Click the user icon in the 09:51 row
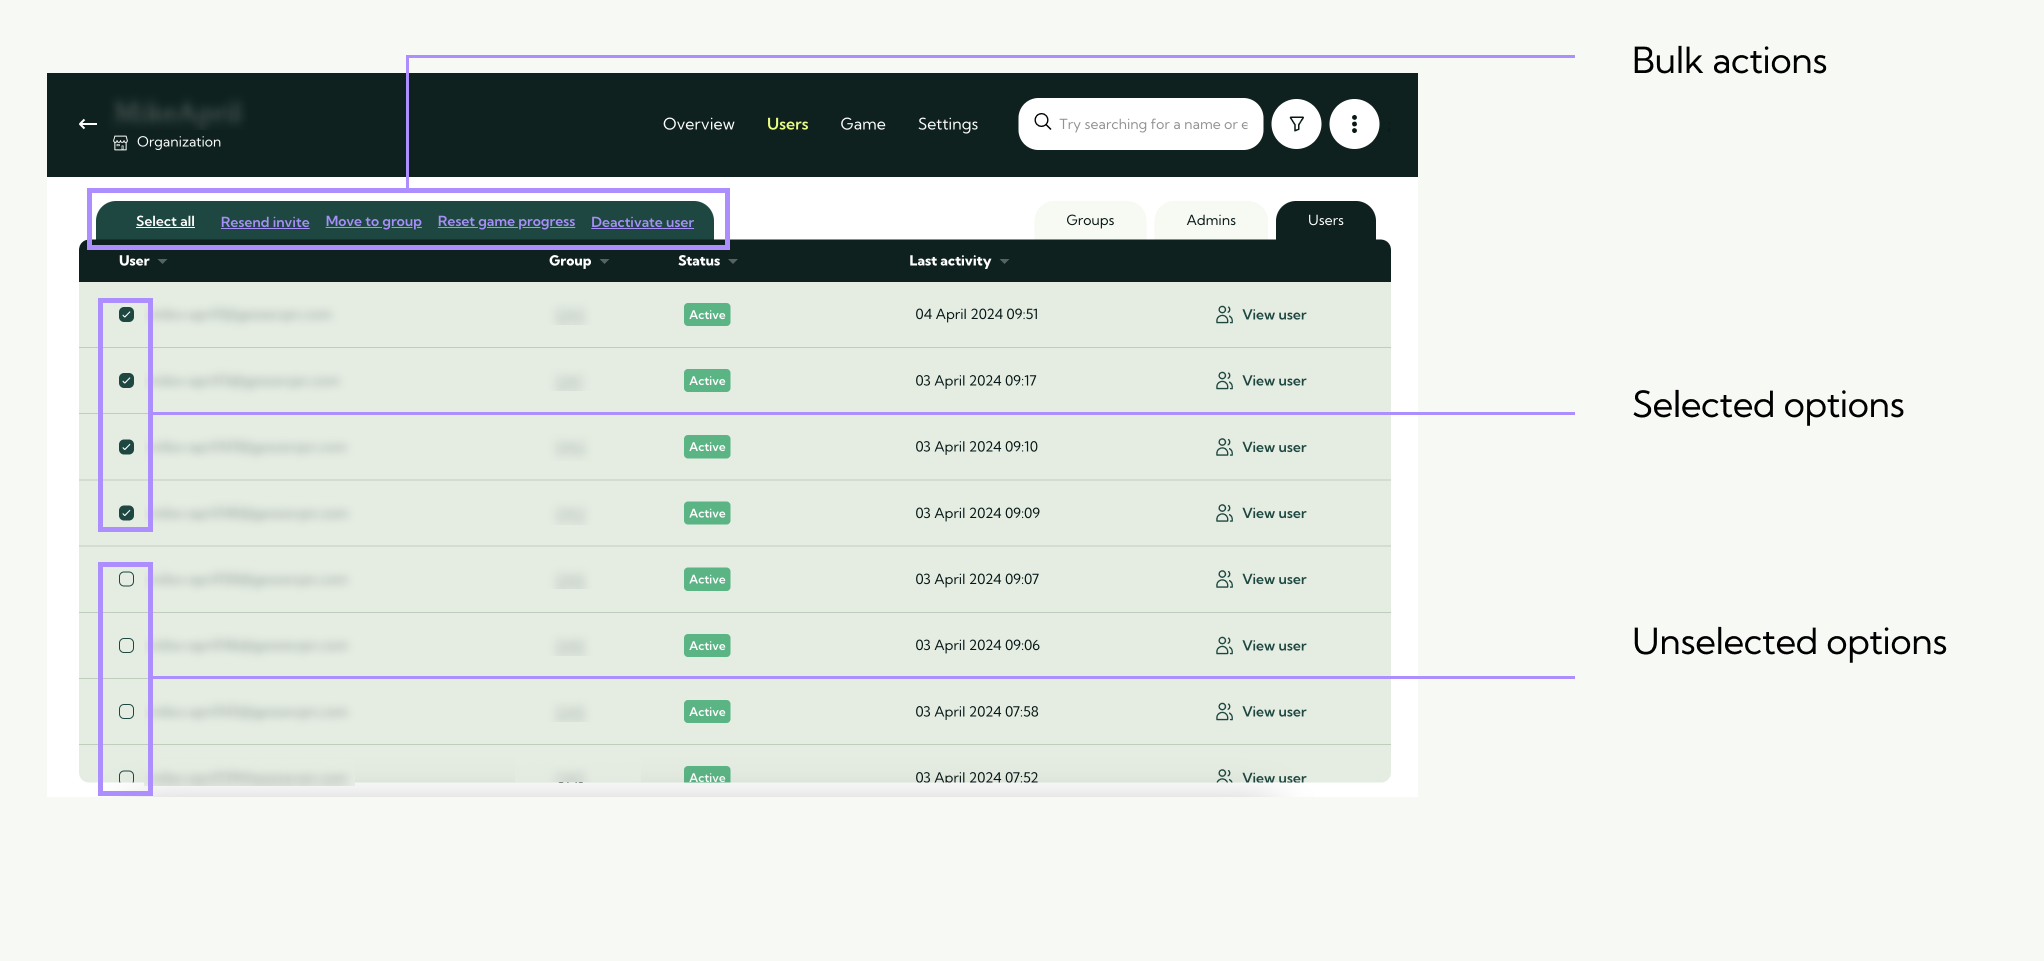 point(1224,315)
